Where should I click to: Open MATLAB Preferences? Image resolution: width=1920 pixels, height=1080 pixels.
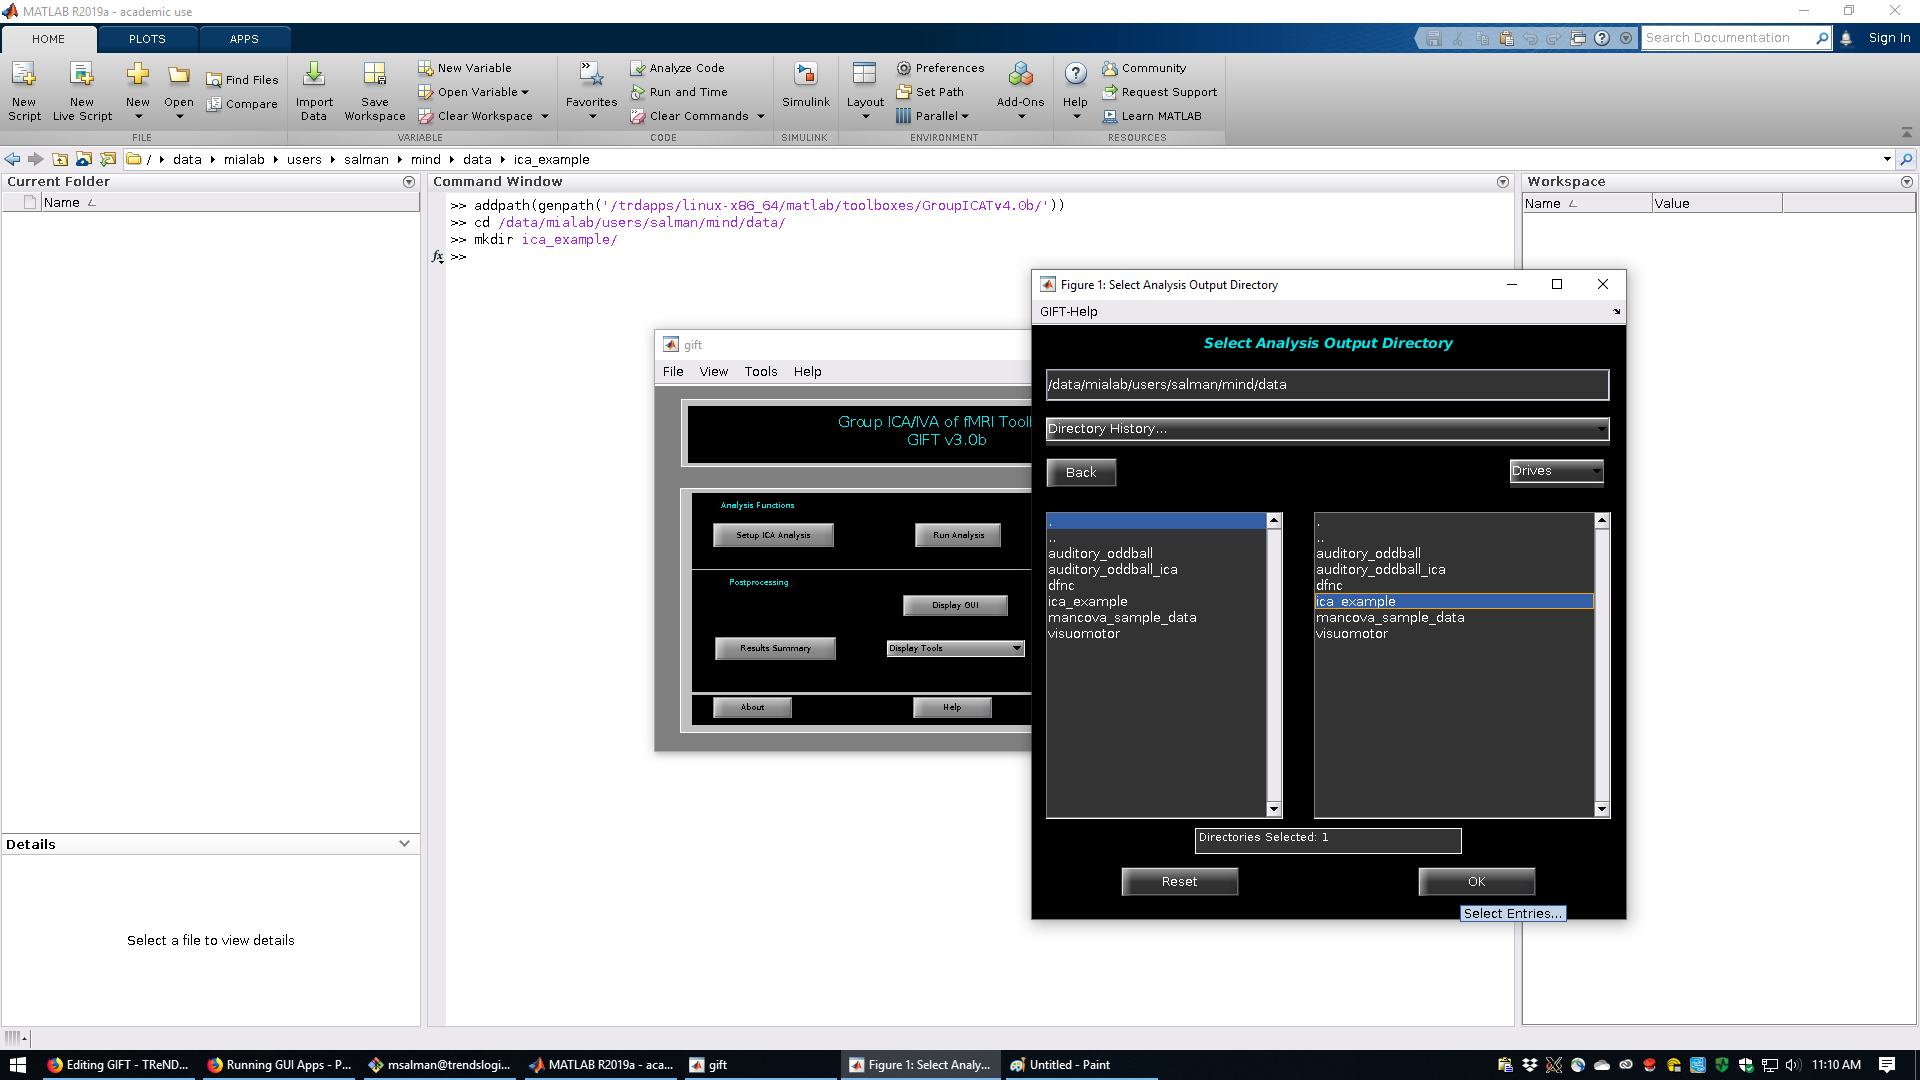tap(940, 68)
